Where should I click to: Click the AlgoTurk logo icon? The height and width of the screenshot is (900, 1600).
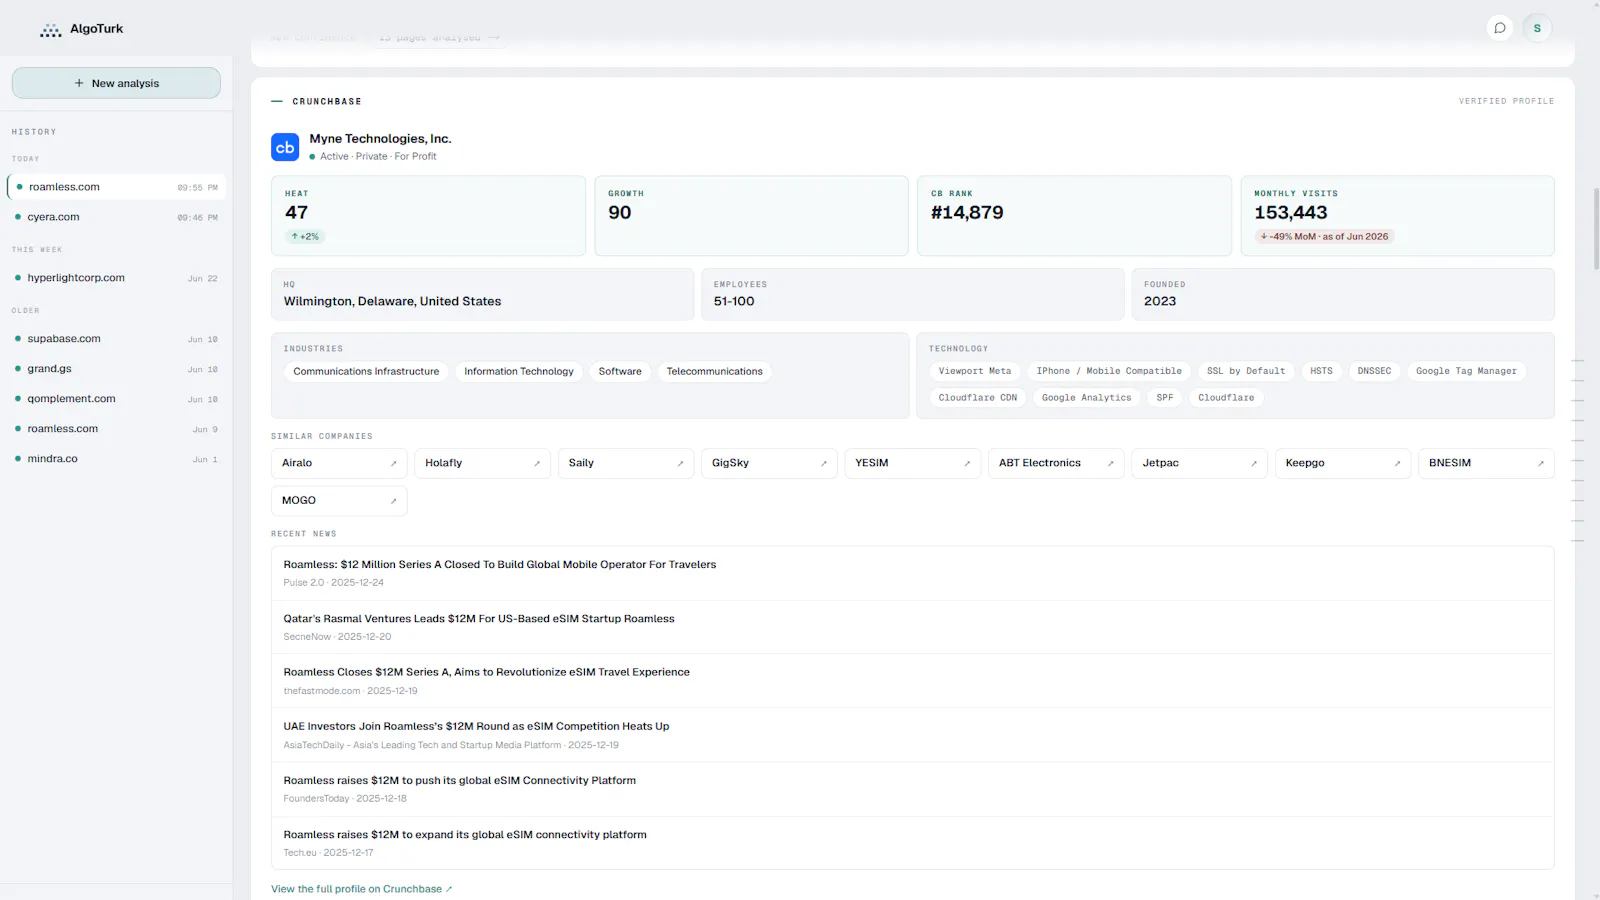coord(50,30)
